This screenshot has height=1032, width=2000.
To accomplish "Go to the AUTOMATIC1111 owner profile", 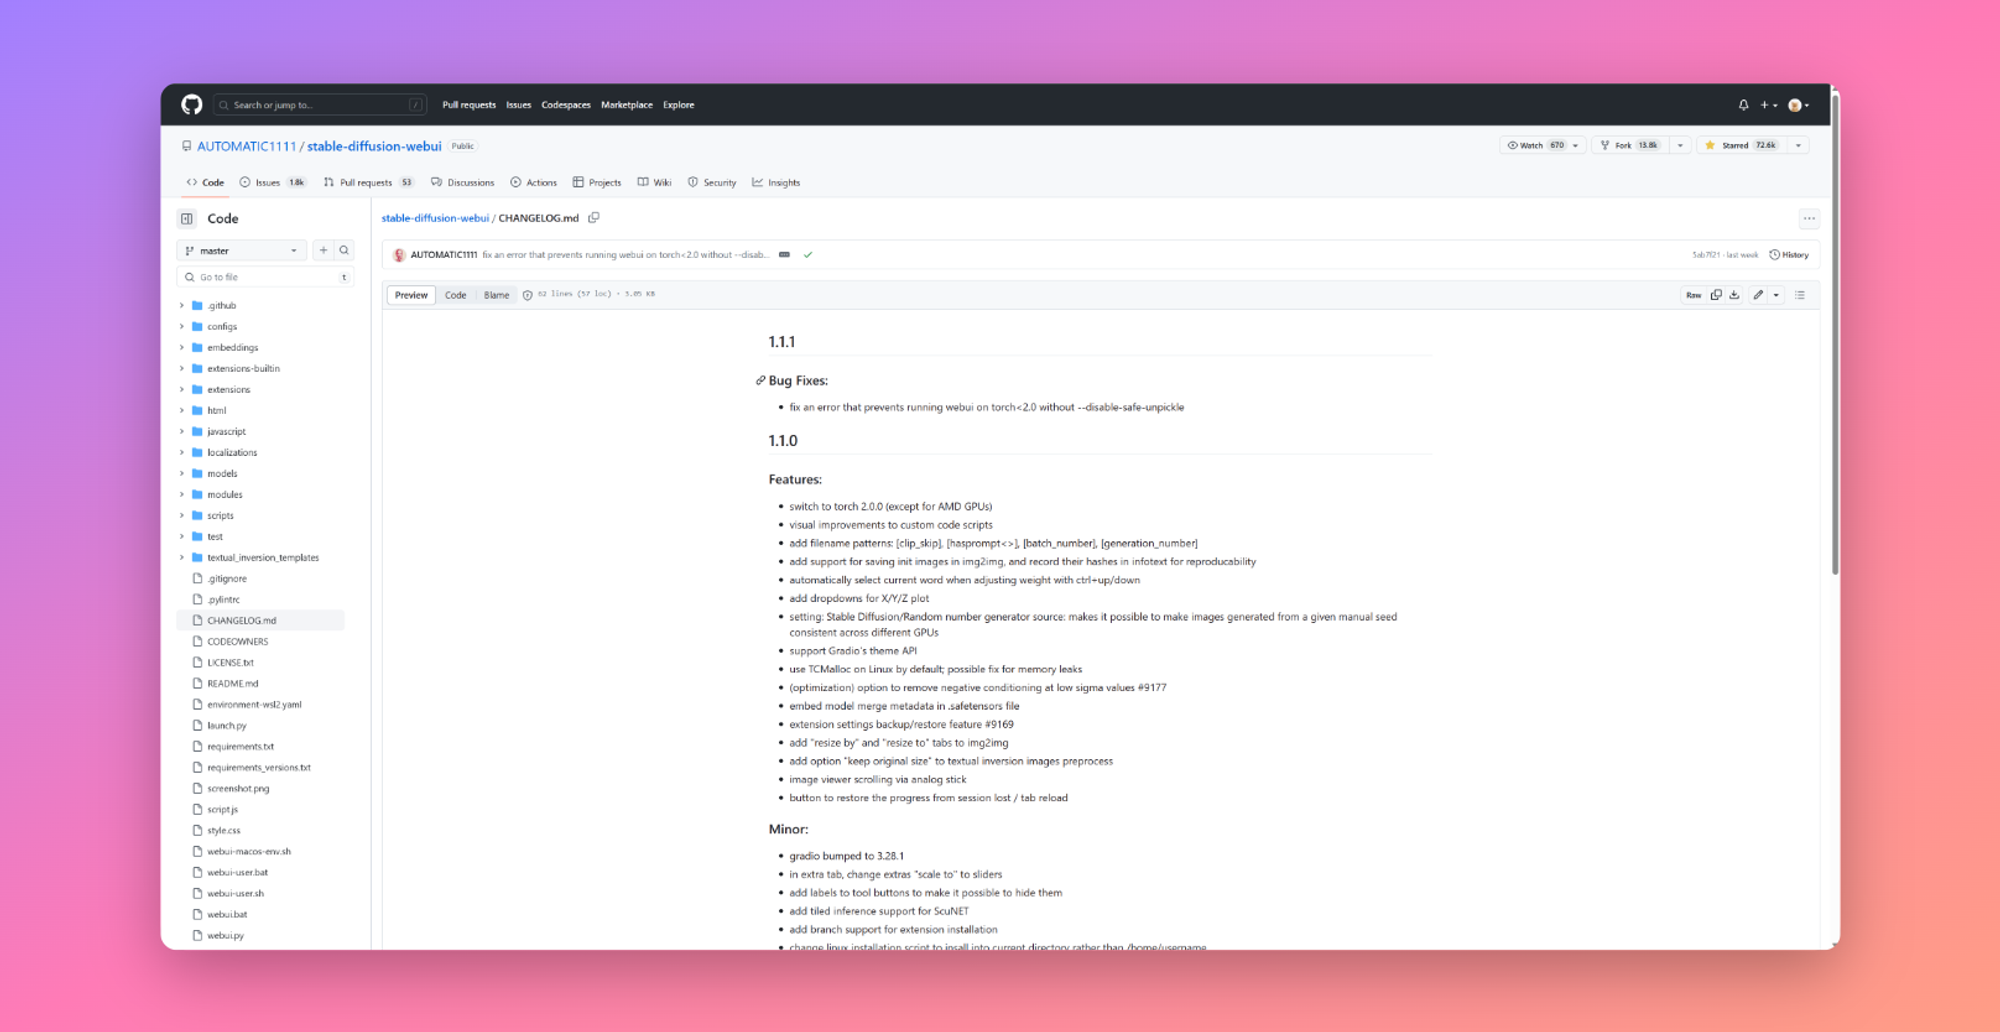I will pos(247,146).
